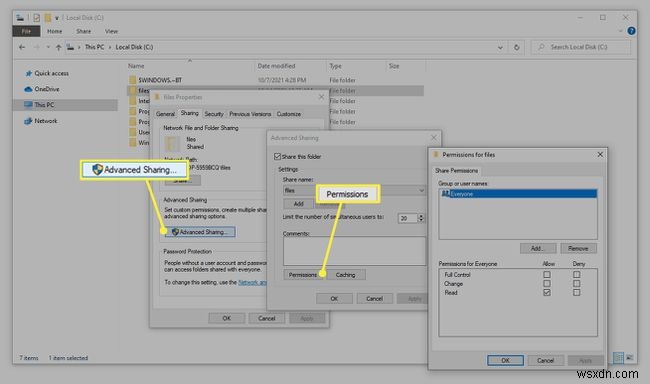Open the quick access toolbar customize arrow
Image resolution: width=650 pixels, height=384 pixels.
click(57, 18)
